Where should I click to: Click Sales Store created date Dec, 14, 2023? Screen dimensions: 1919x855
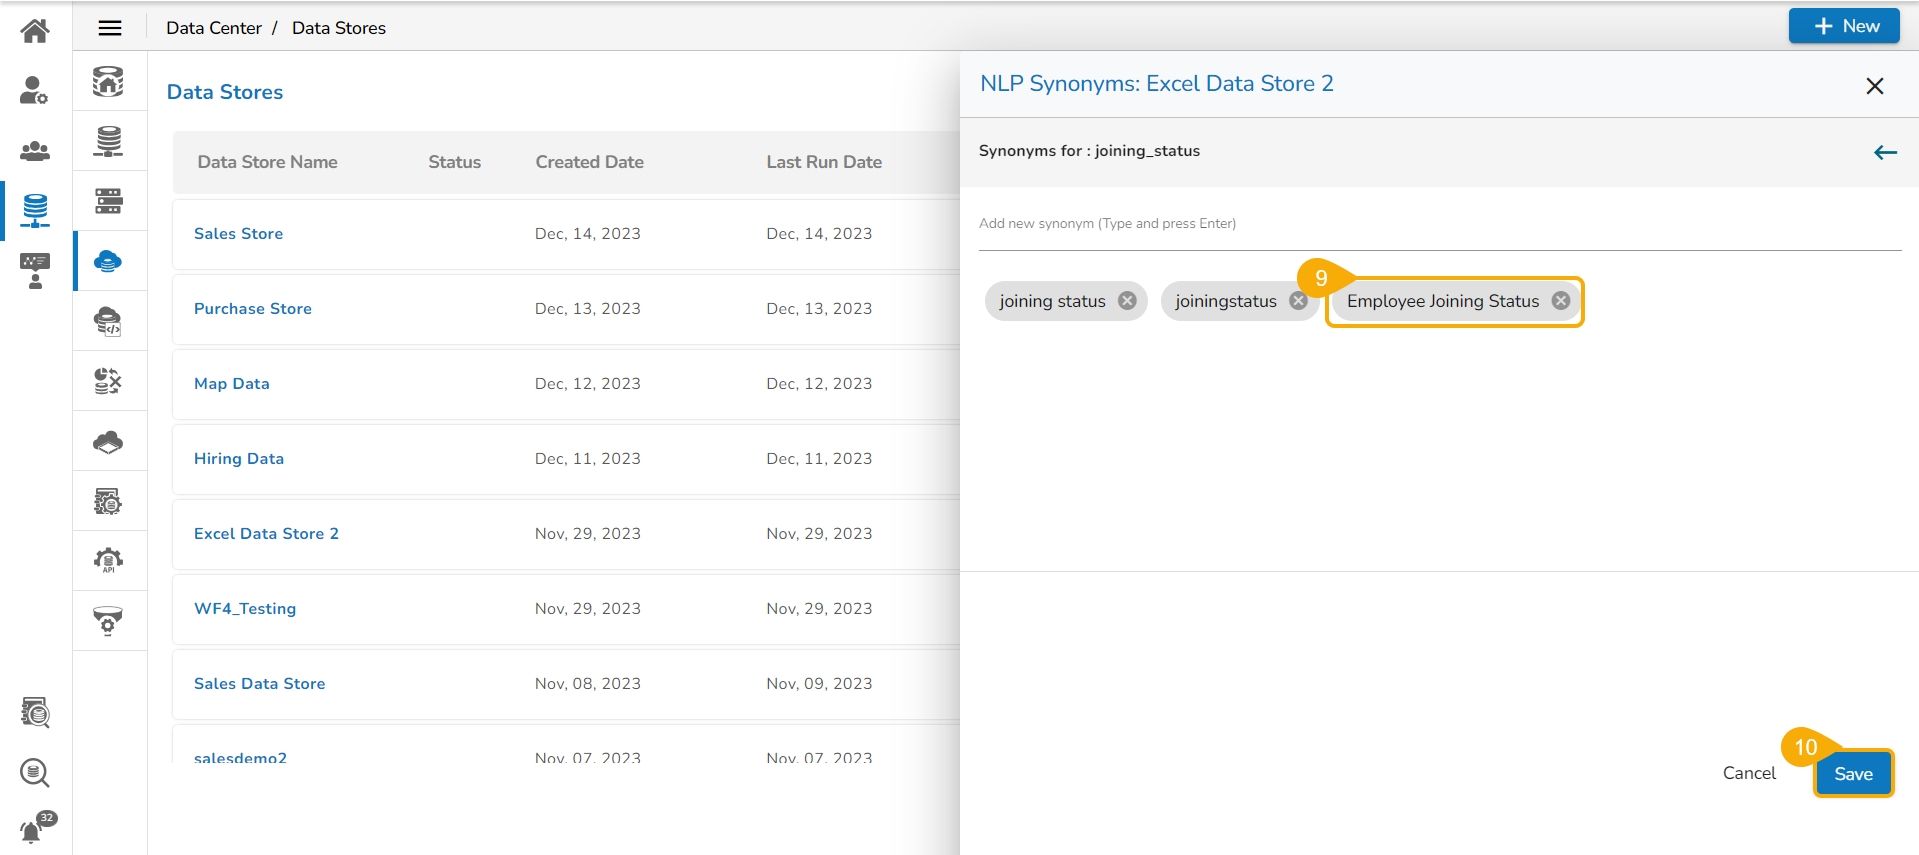tap(588, 234)
